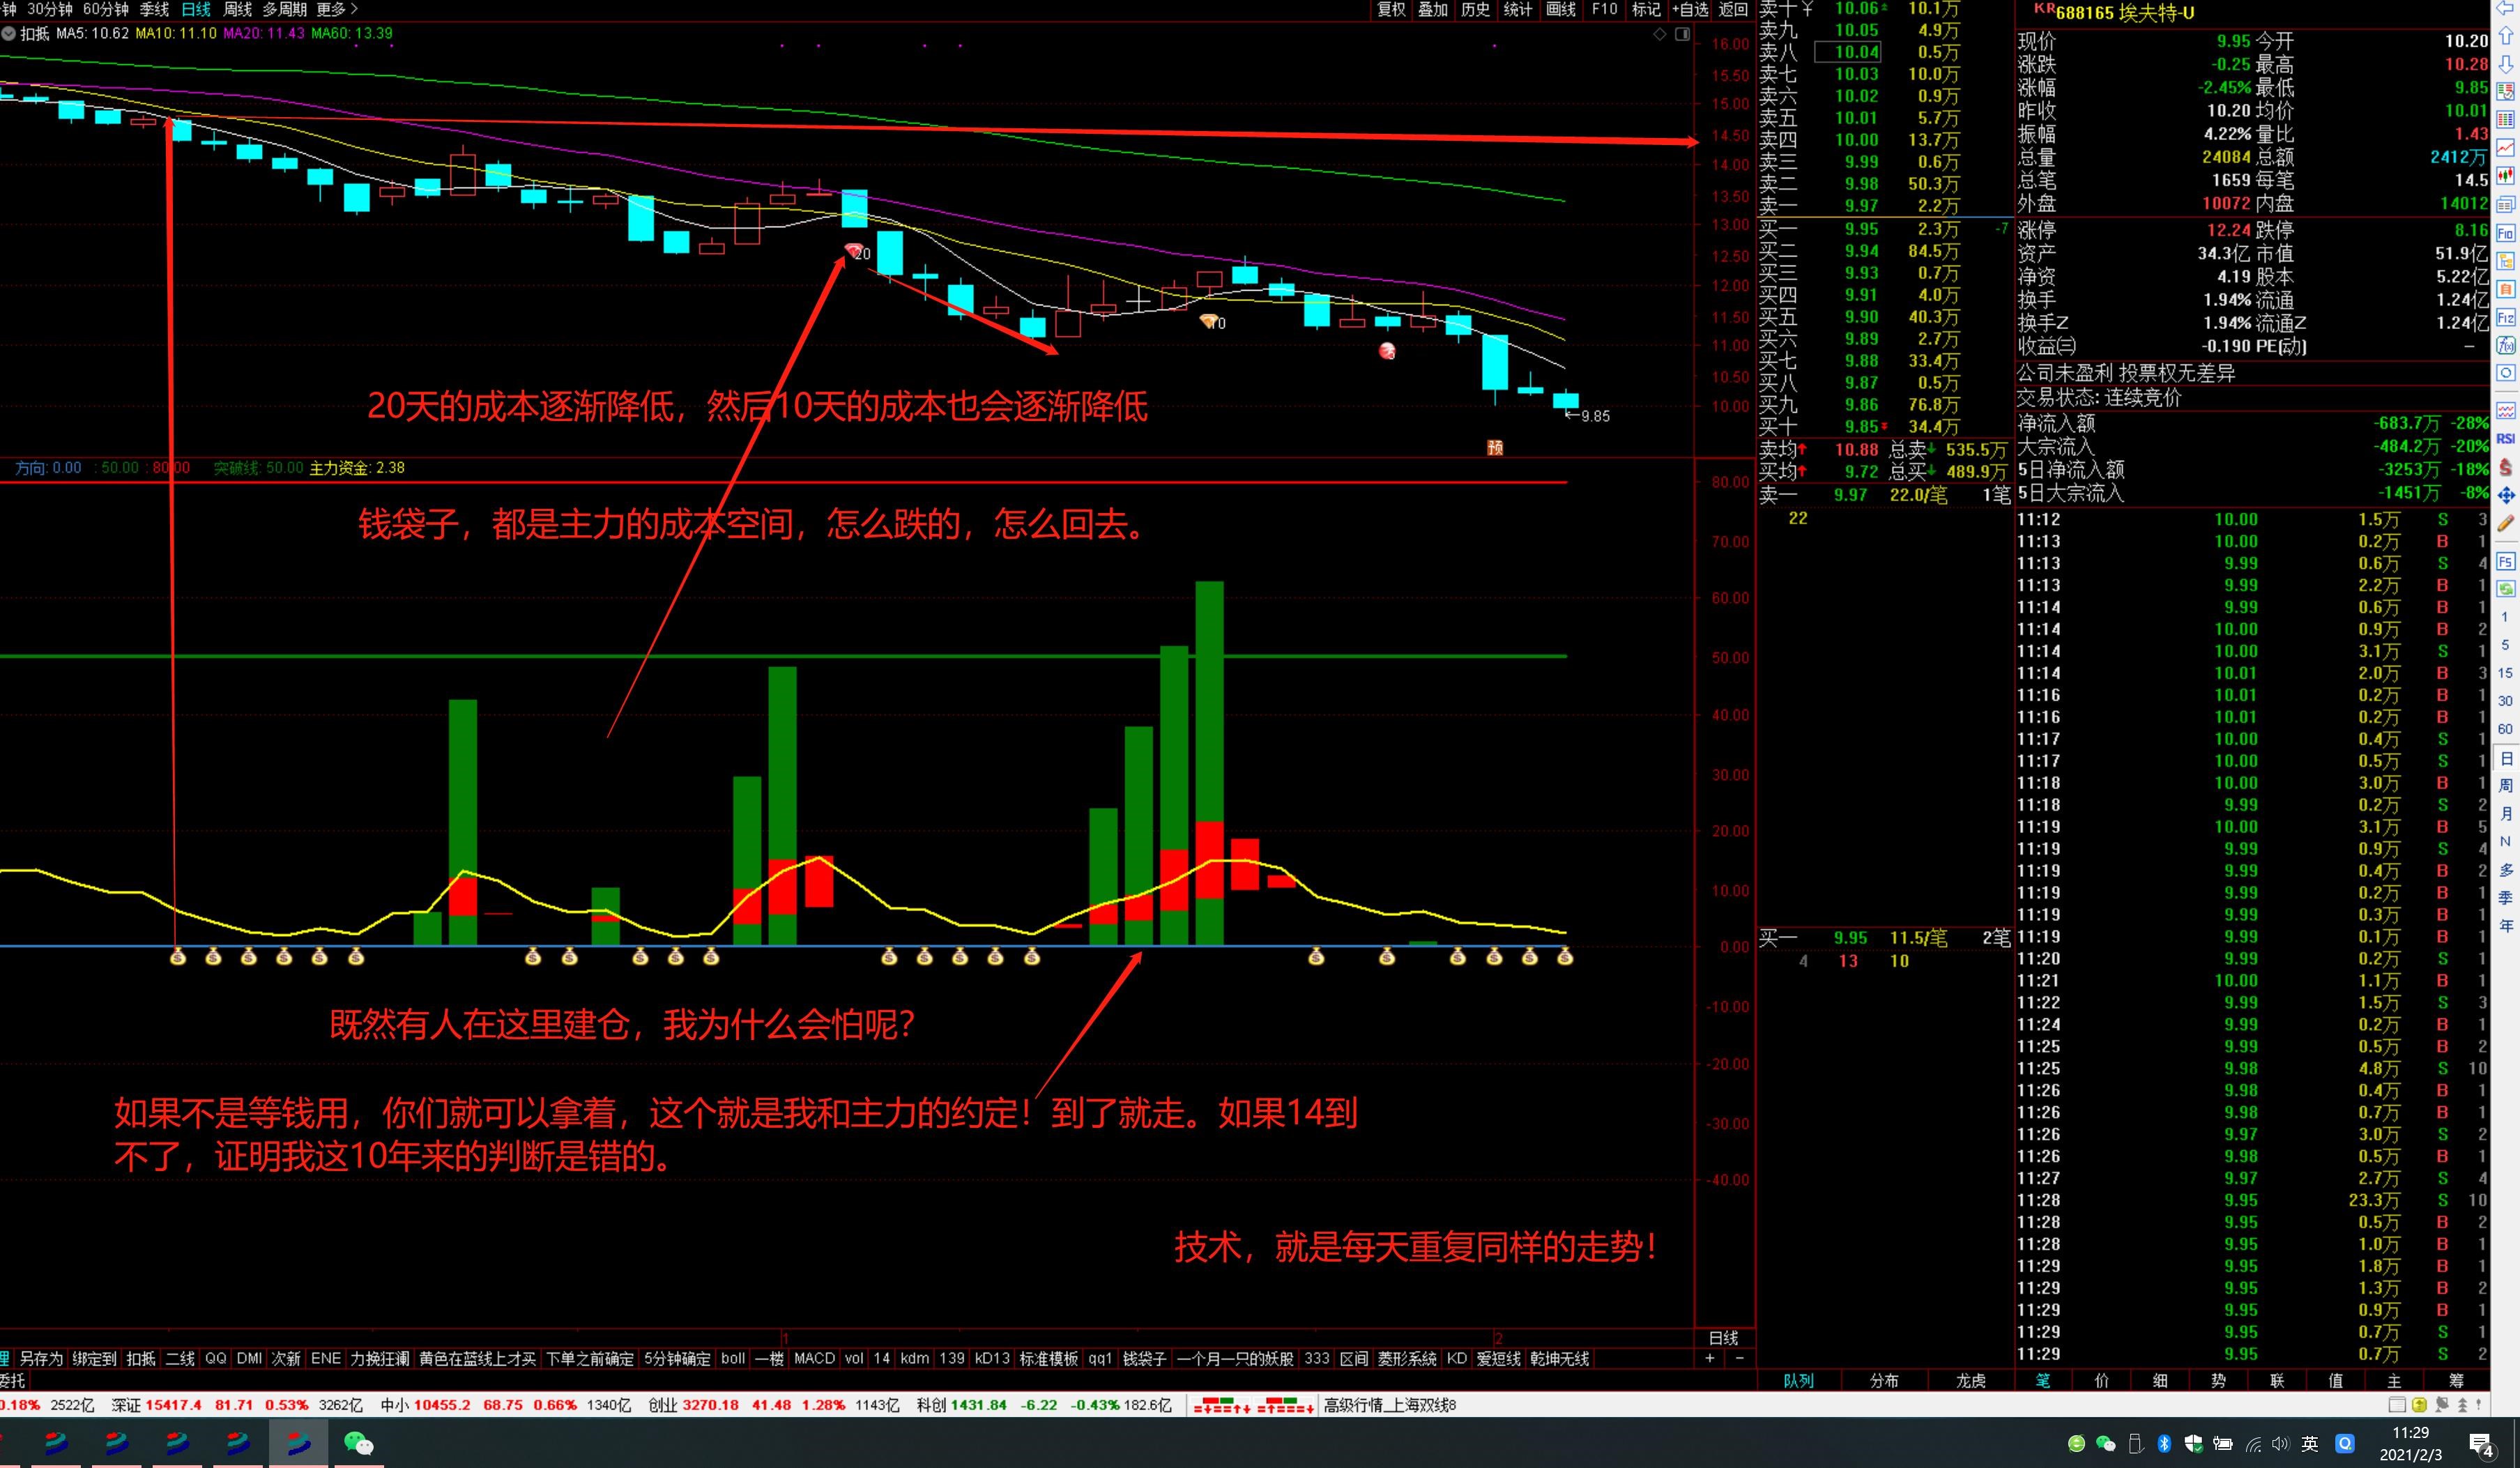Click the F10 company info sidebar icon
Image resolution: width=2520 pixels, height=1468 pixels.
click(2506, 233)
